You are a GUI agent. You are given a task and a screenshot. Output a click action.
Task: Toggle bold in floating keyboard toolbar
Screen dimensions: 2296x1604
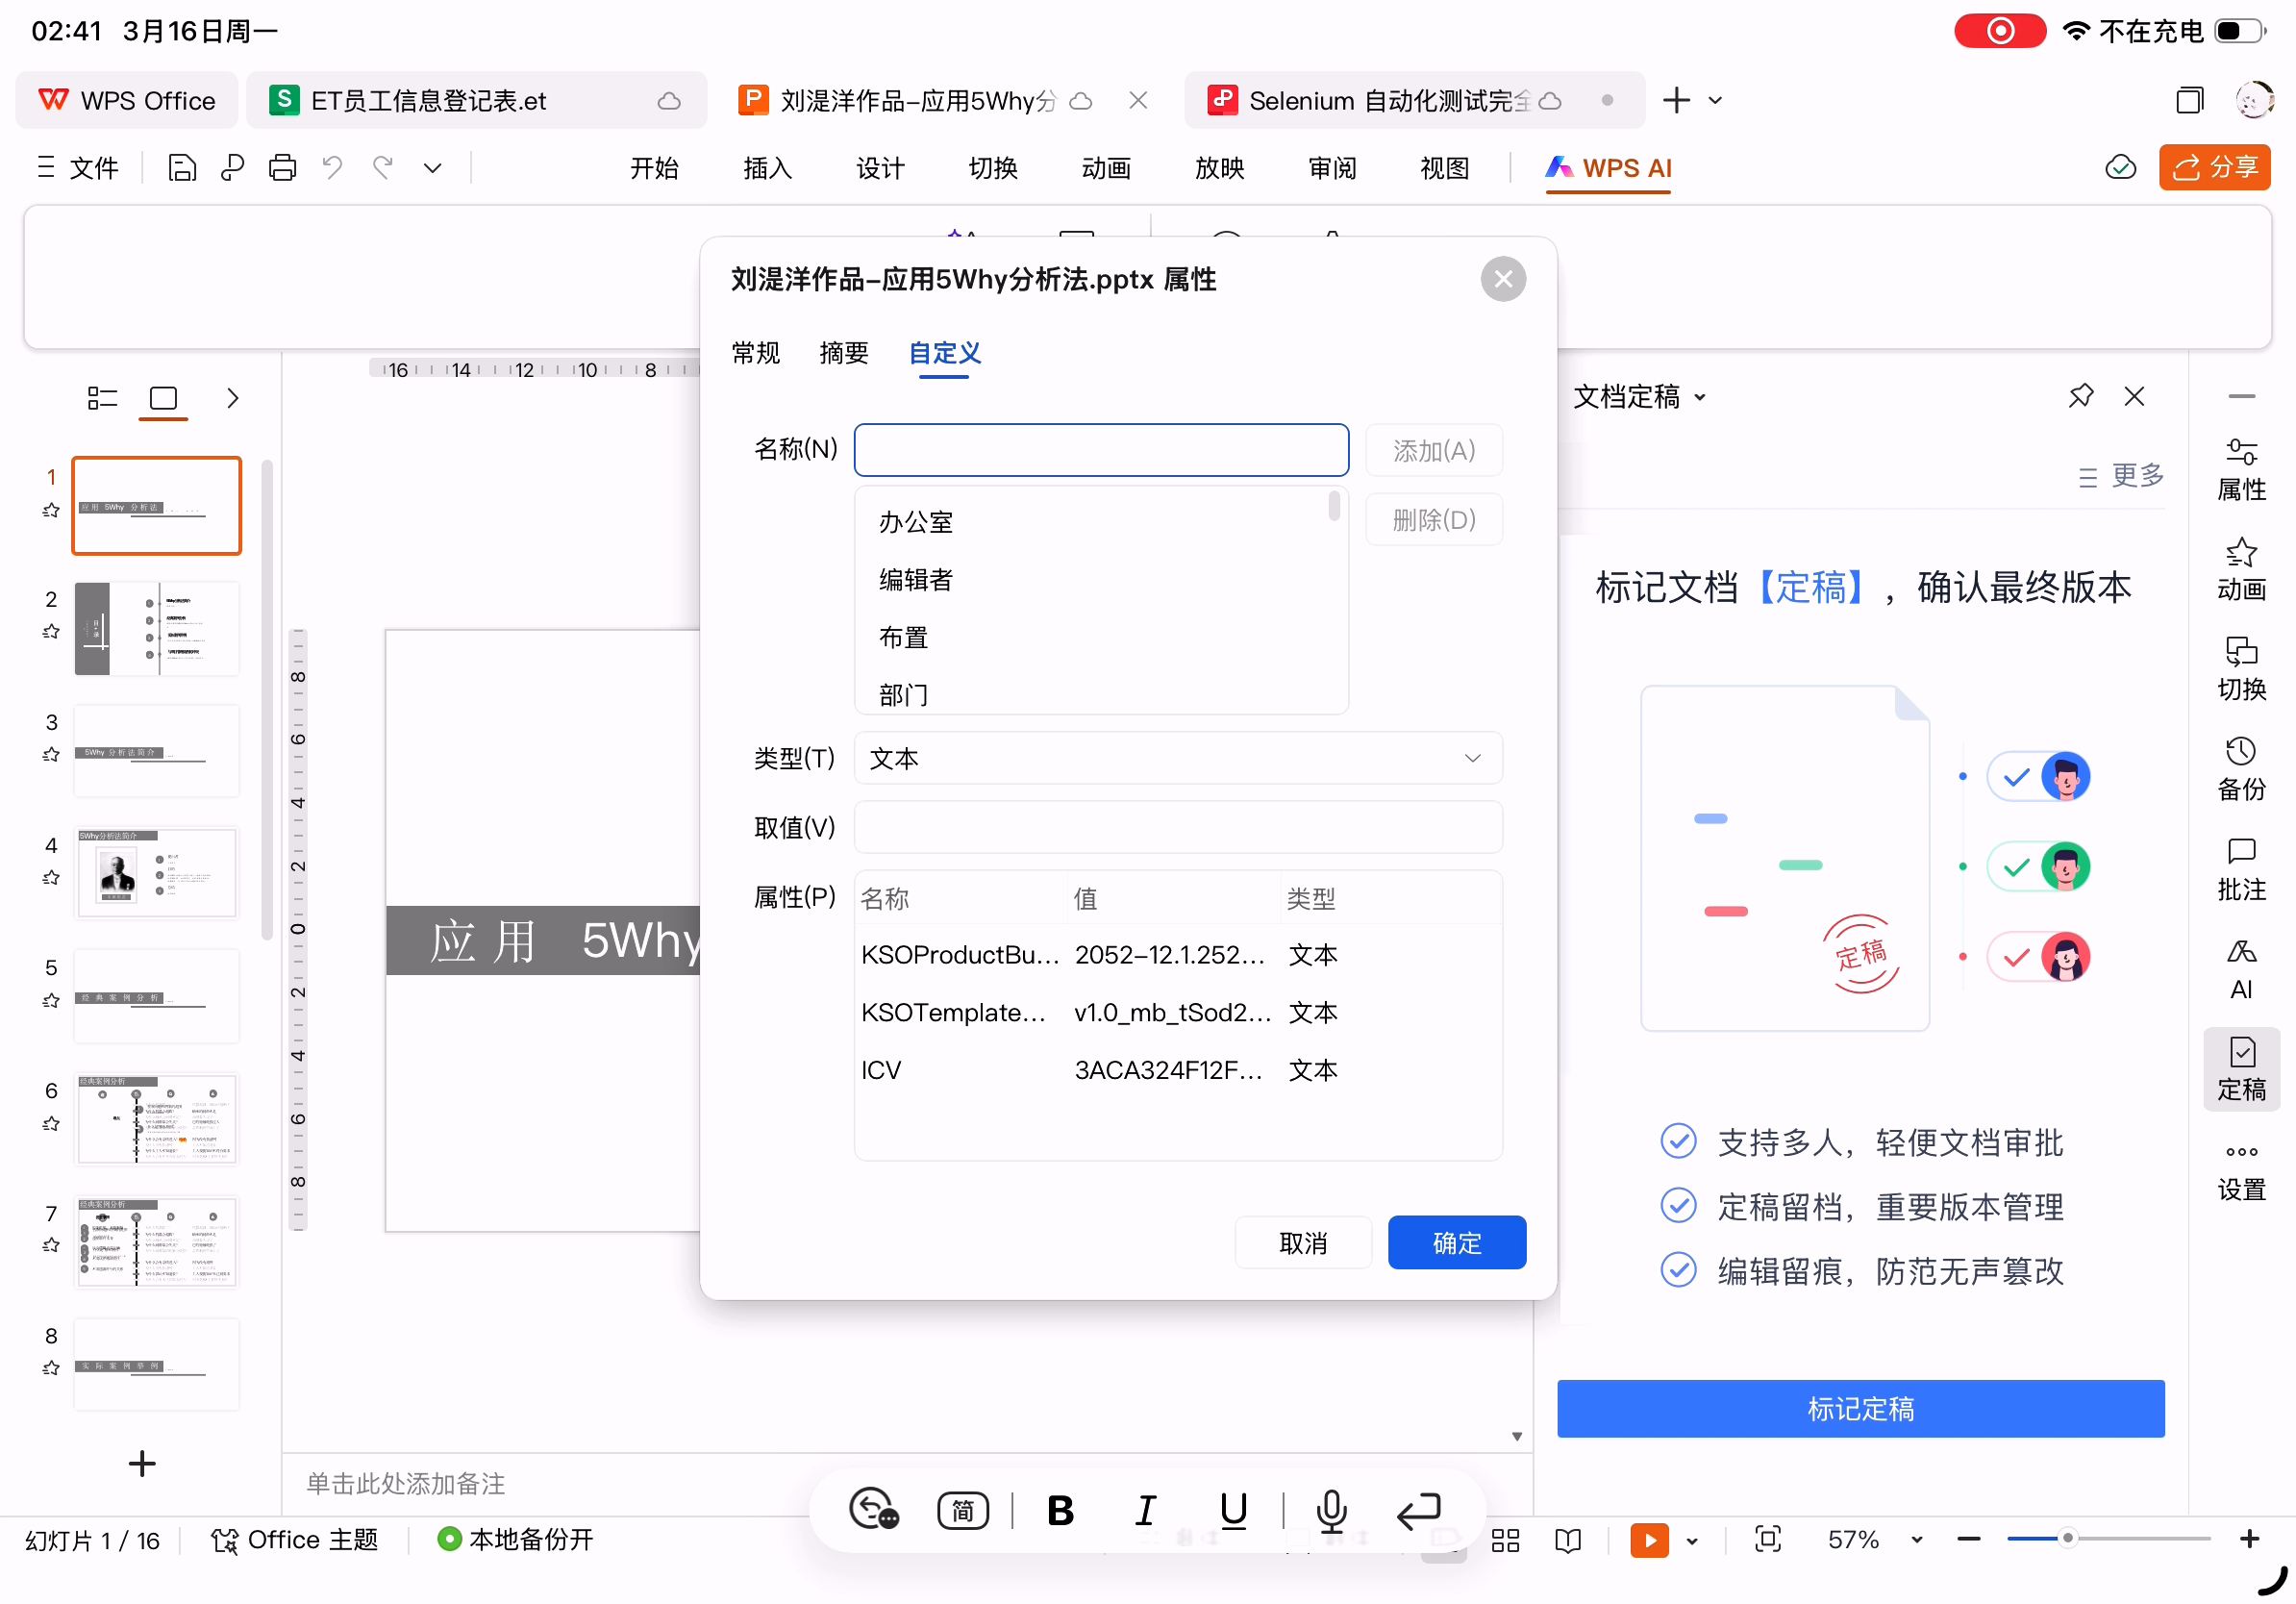1060,1509
